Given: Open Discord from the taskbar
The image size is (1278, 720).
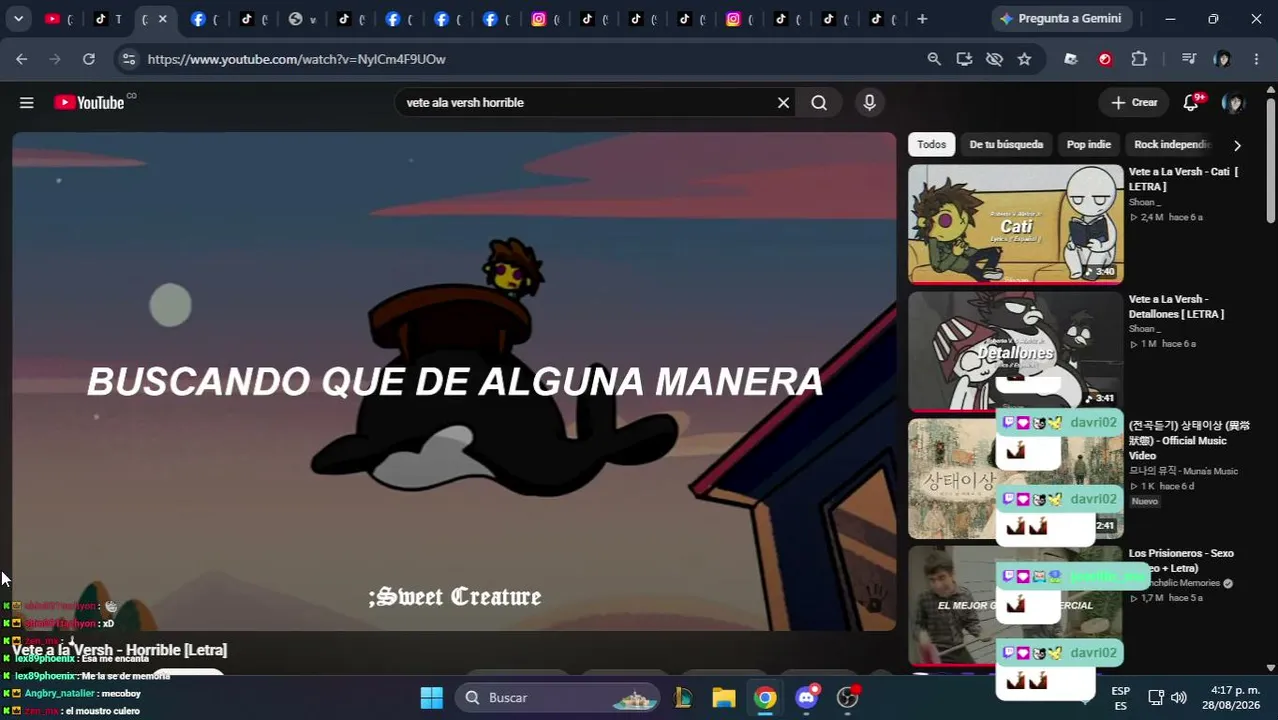Looking at the screenshot, I should point(807,697).
